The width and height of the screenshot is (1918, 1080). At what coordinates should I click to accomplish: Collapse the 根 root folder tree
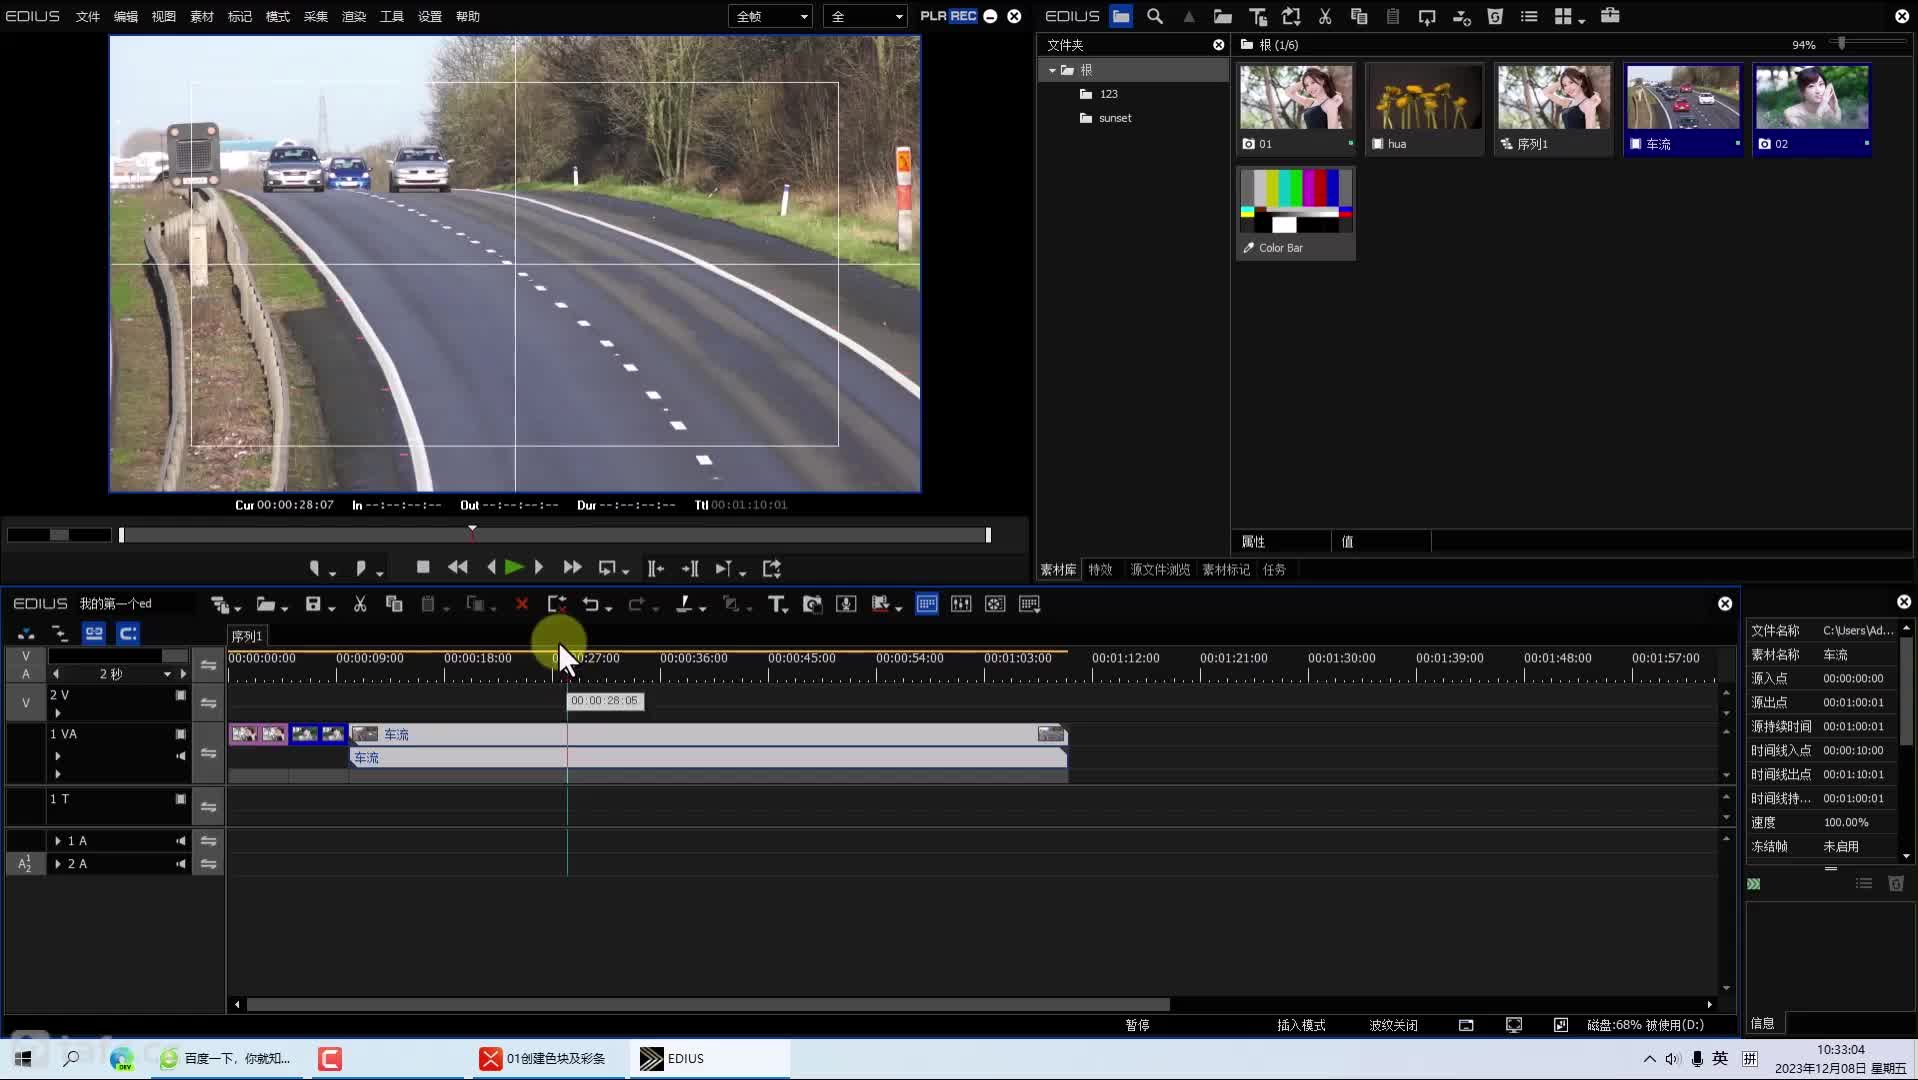[x=1052, y=70]
